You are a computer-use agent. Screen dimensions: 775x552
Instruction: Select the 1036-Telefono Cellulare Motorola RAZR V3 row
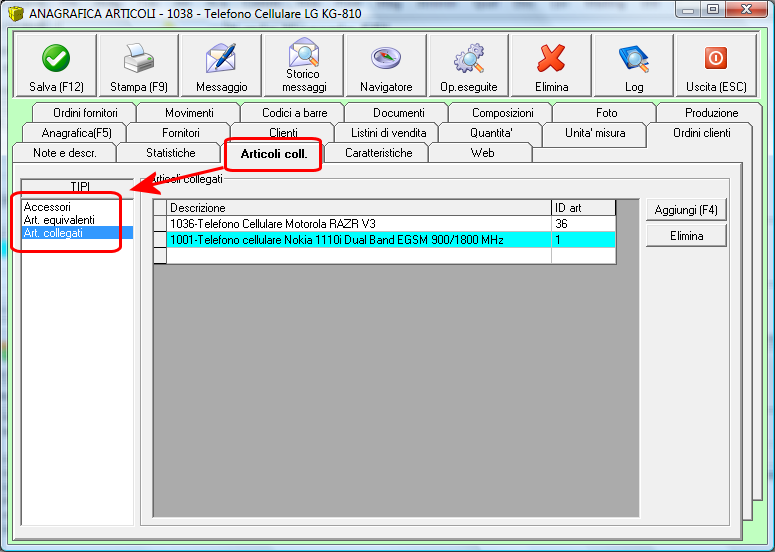click(359, 224)
